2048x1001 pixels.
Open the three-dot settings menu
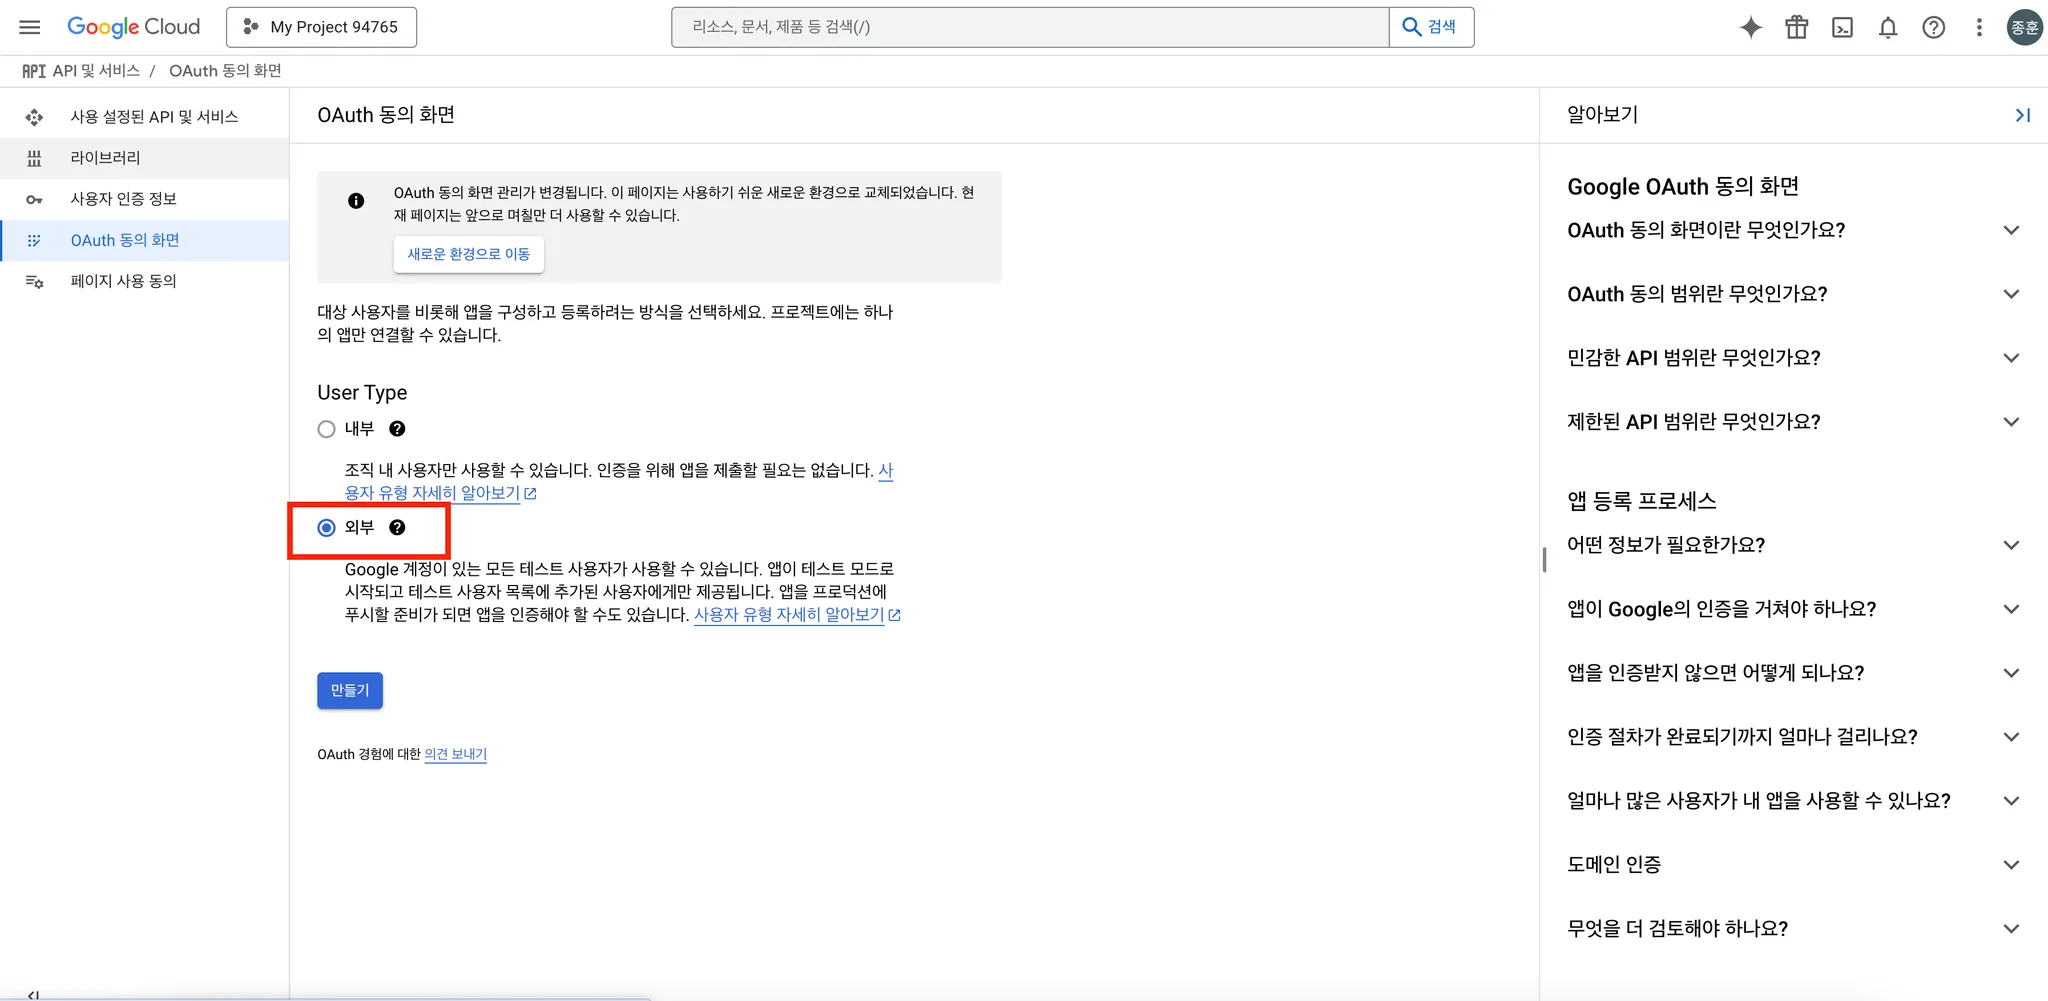coord(1979,27)
